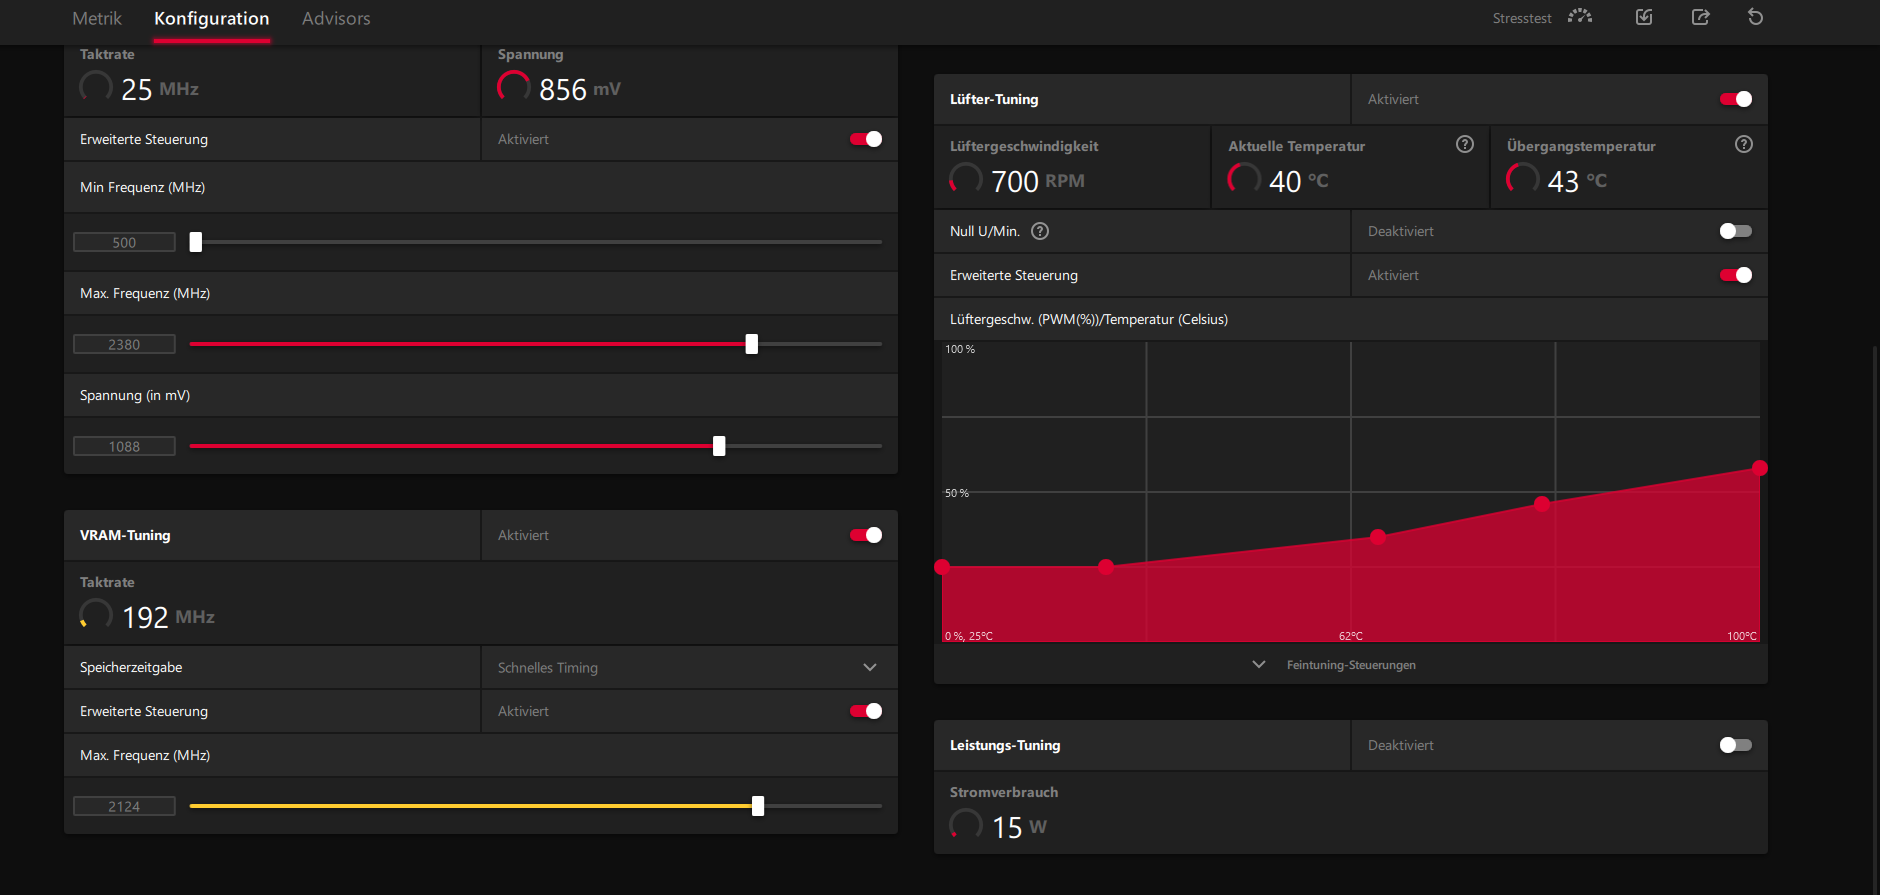Click the Min Frequenz 500 input field

pos(124,242)
